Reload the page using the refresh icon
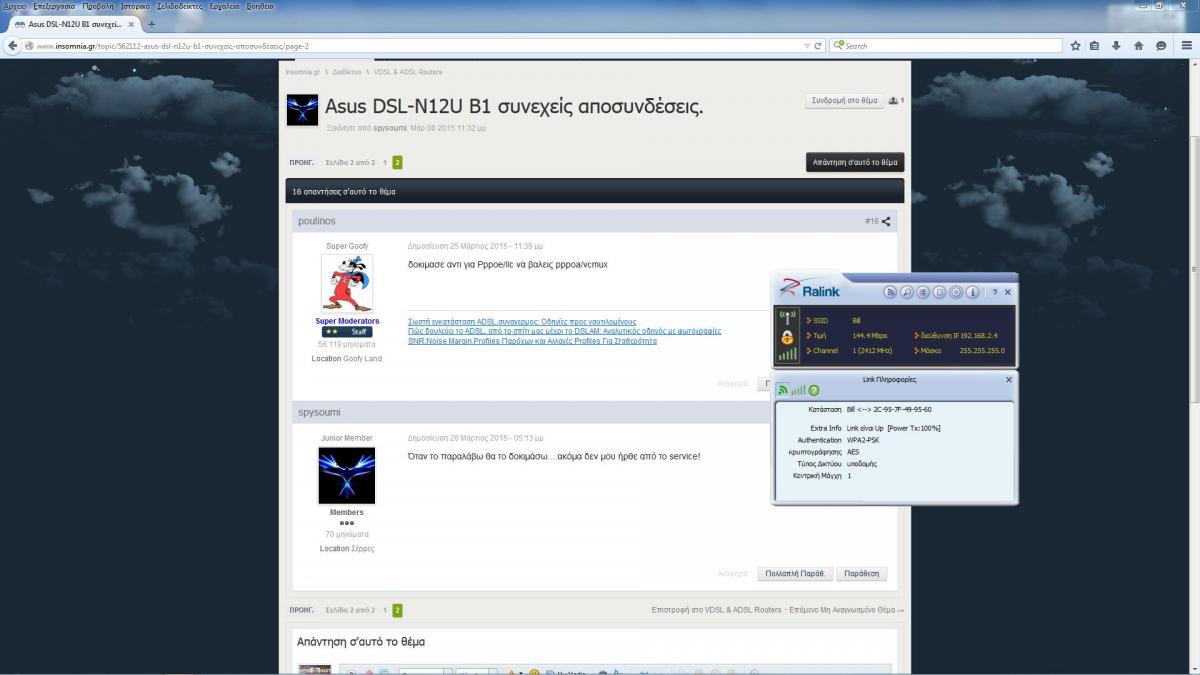Image resolution: width=1200 pixels, height=675 pixels. 818,45
